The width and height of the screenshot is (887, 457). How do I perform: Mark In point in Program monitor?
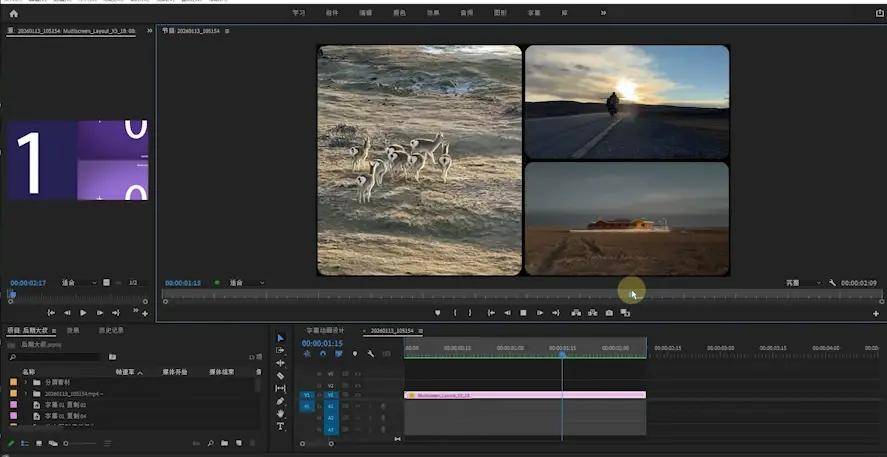click(x=455, y=313)
